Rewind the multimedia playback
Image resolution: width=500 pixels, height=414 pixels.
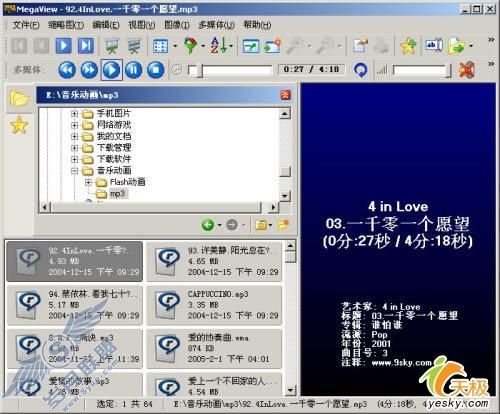[67, 70]
